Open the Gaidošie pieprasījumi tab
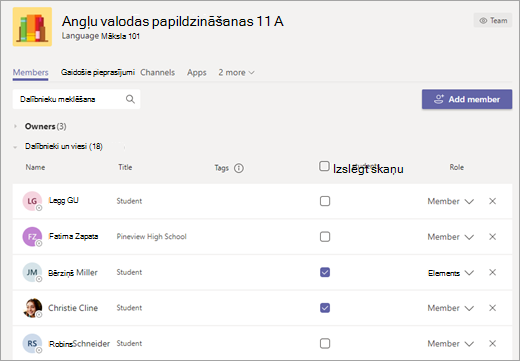Viewport: 520px width, 361px height. [98, 72]
